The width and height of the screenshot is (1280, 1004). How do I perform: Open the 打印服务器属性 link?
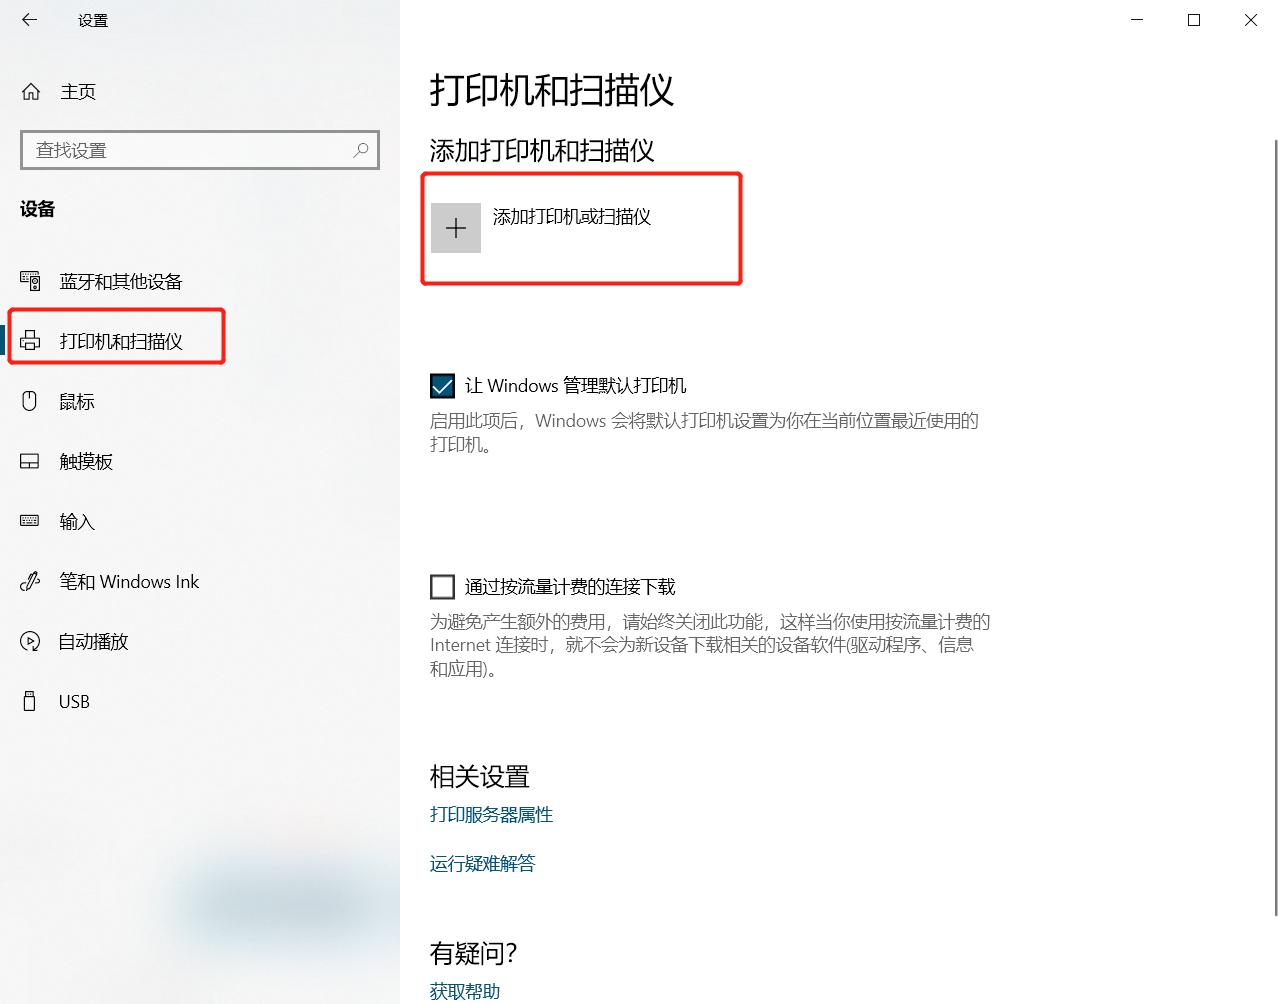491,815
